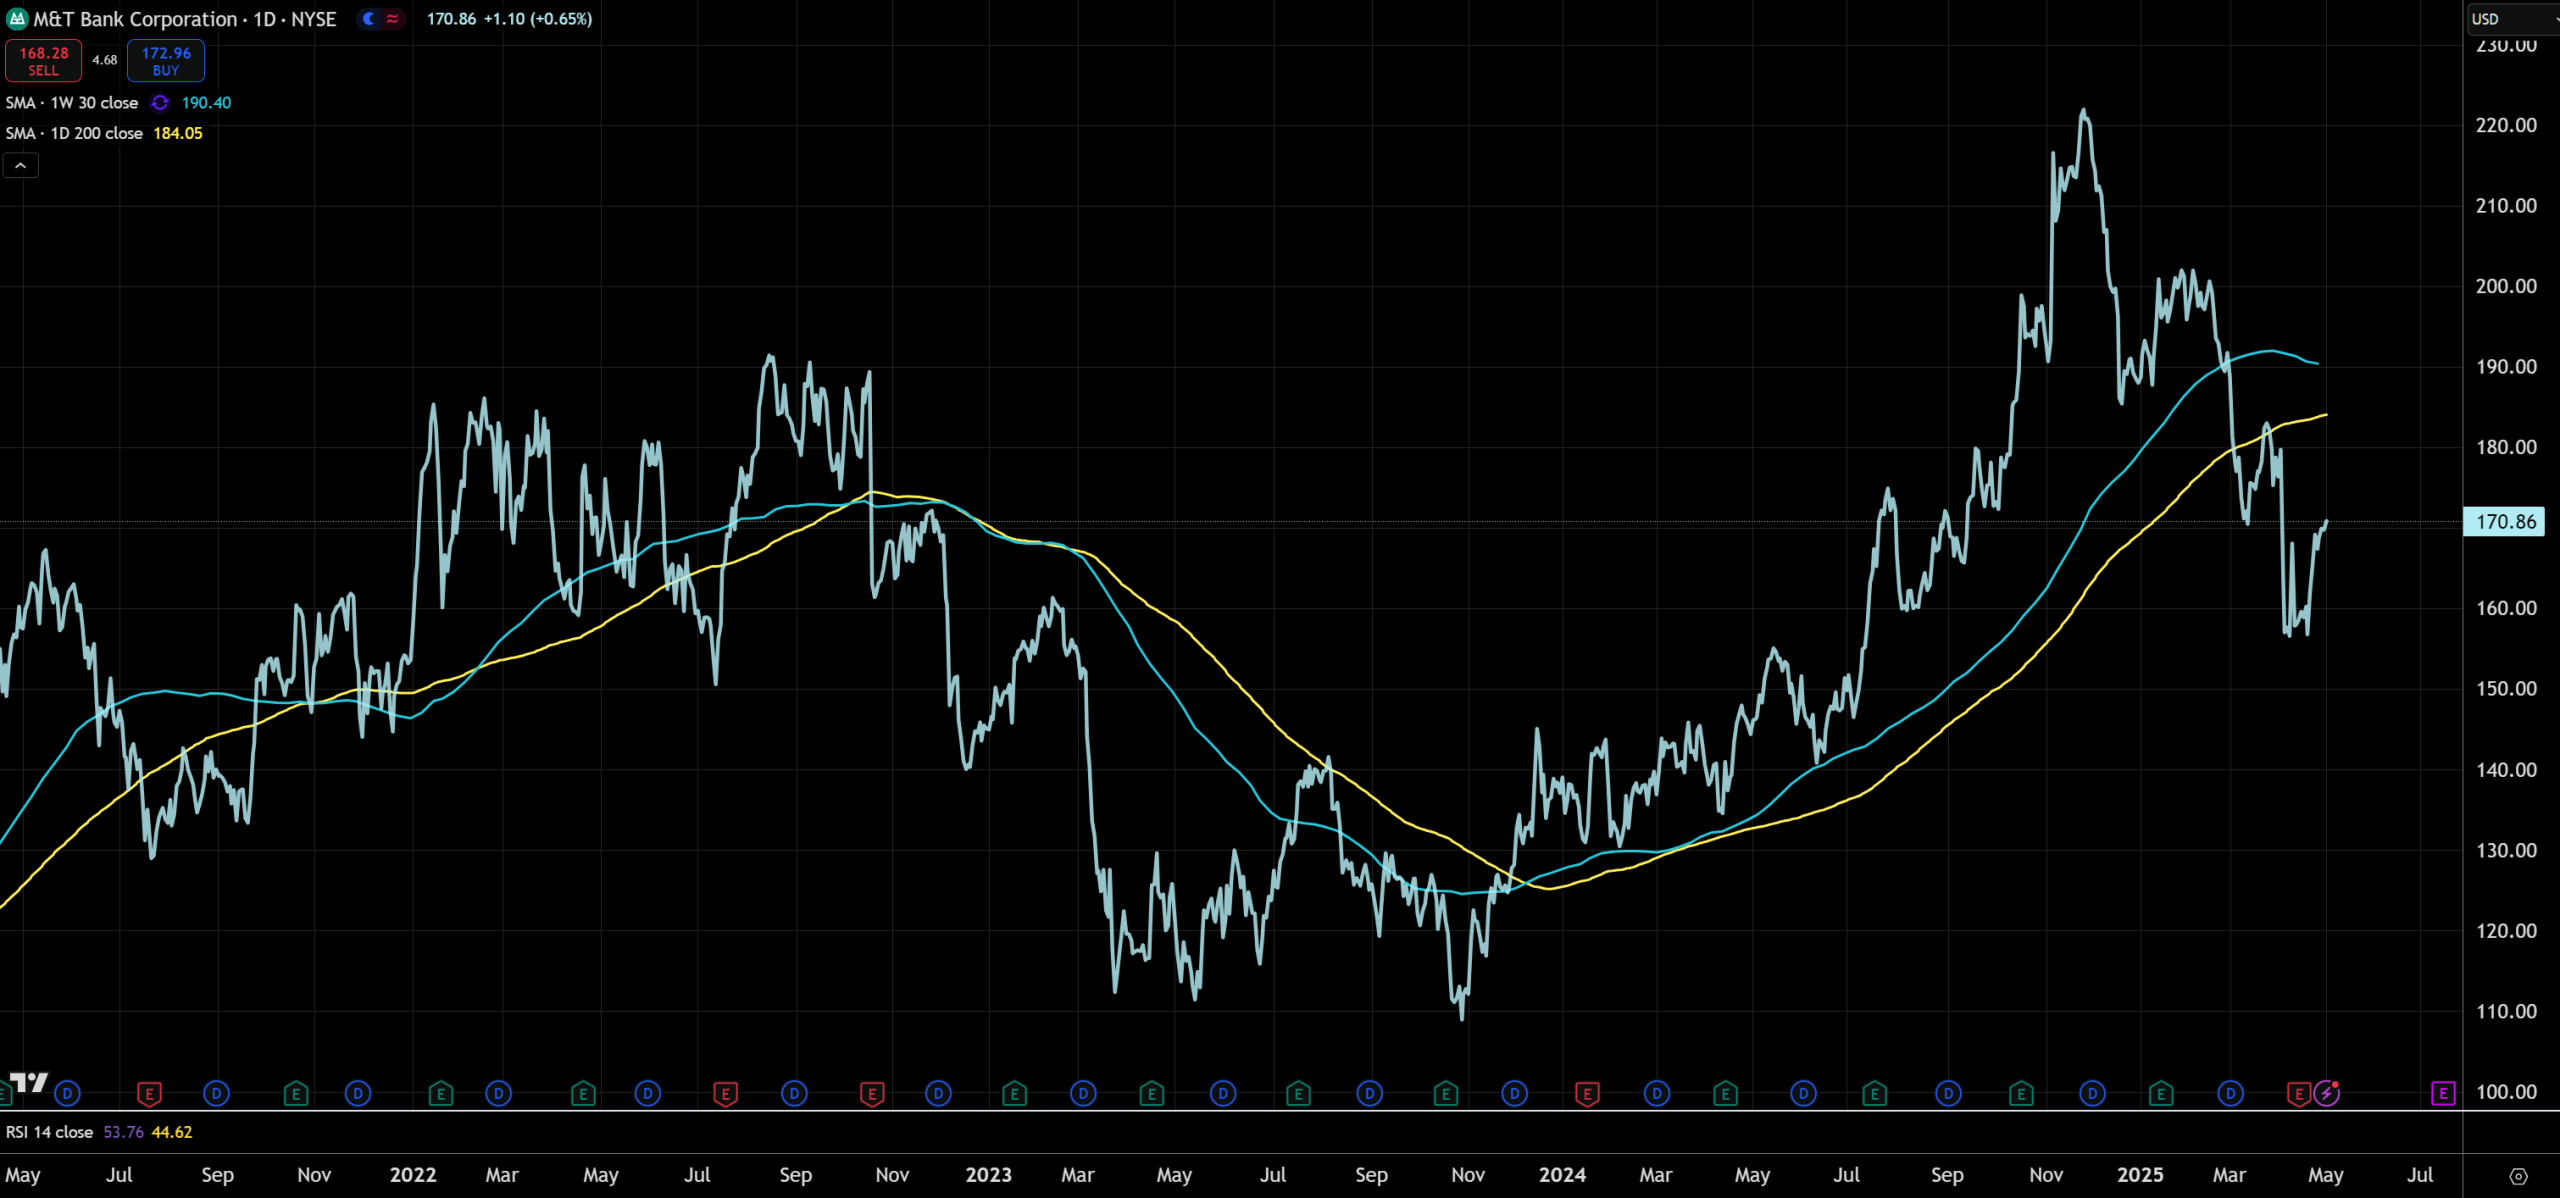This screenshot has height=1198, width=2560.
Task: Click the 184.05 SMA value text
Action: pyautogui.click(x=178, y=133)
